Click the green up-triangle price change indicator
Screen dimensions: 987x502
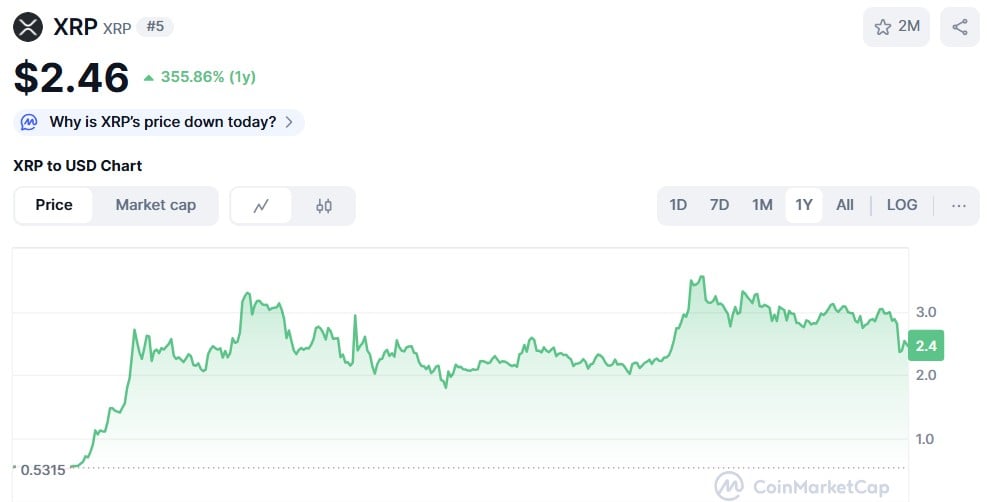pyautogui.click(x=148, y=77)
